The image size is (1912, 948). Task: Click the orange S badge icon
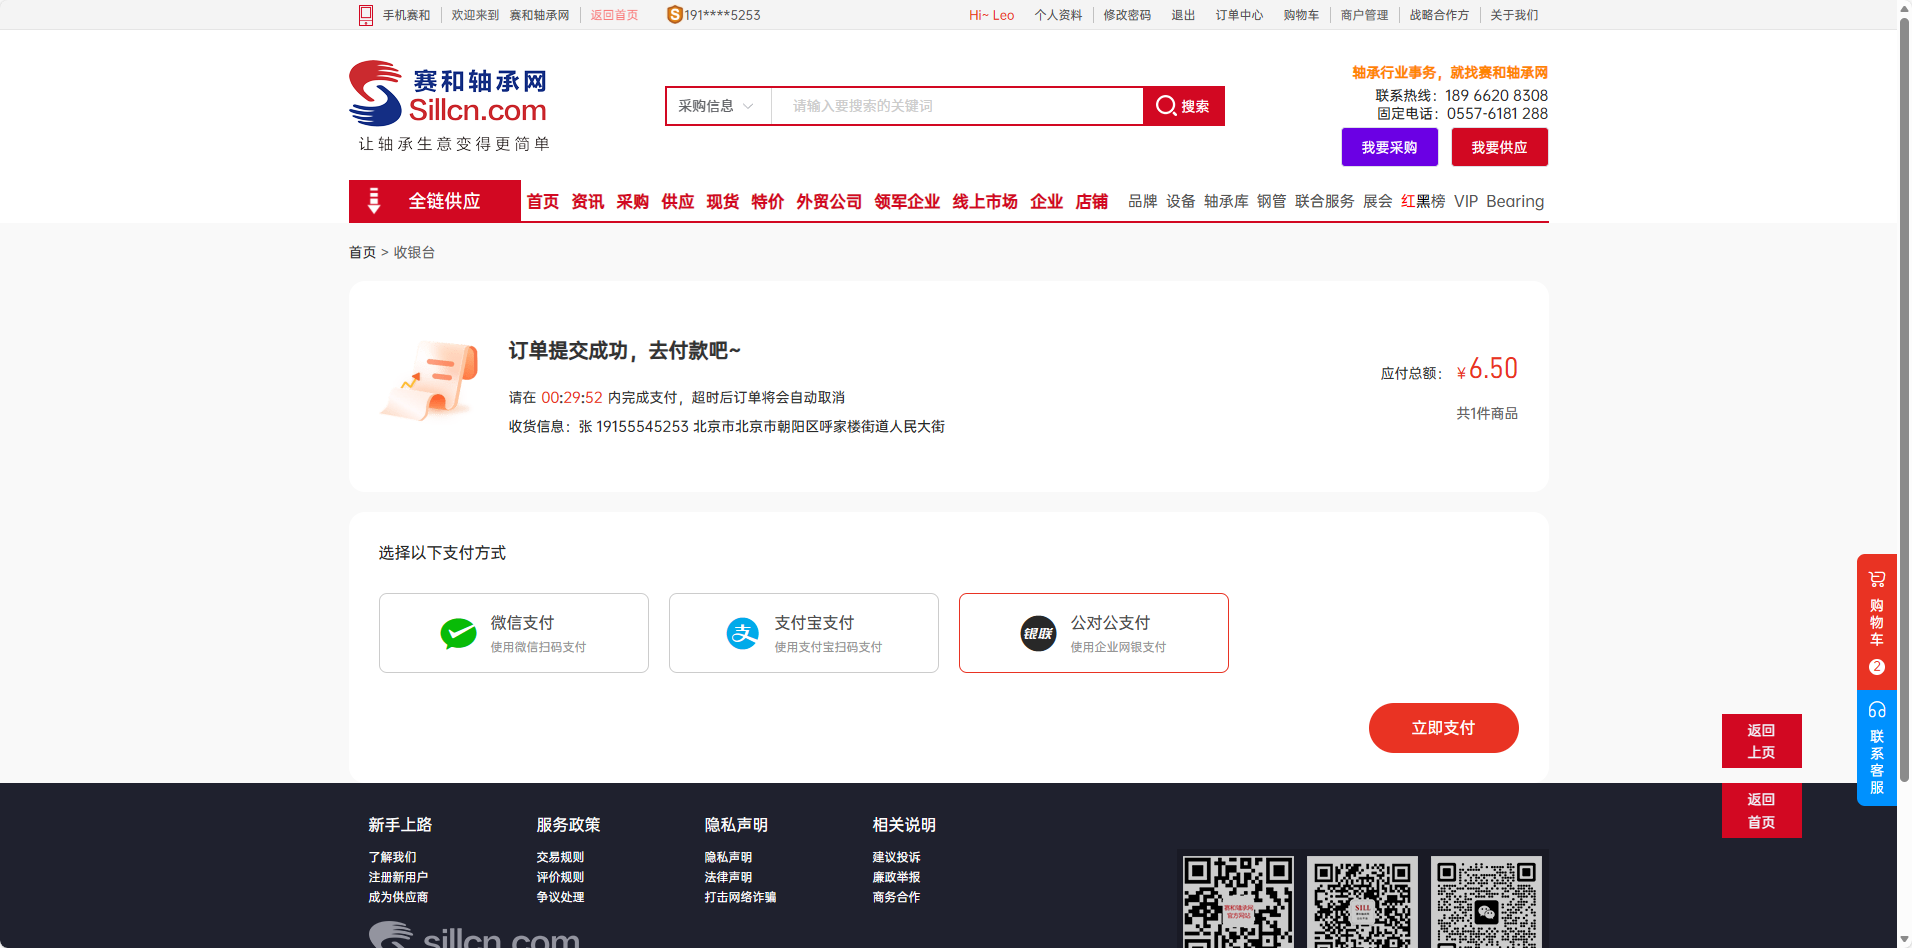pyautogui.click(x=674, y=15)
